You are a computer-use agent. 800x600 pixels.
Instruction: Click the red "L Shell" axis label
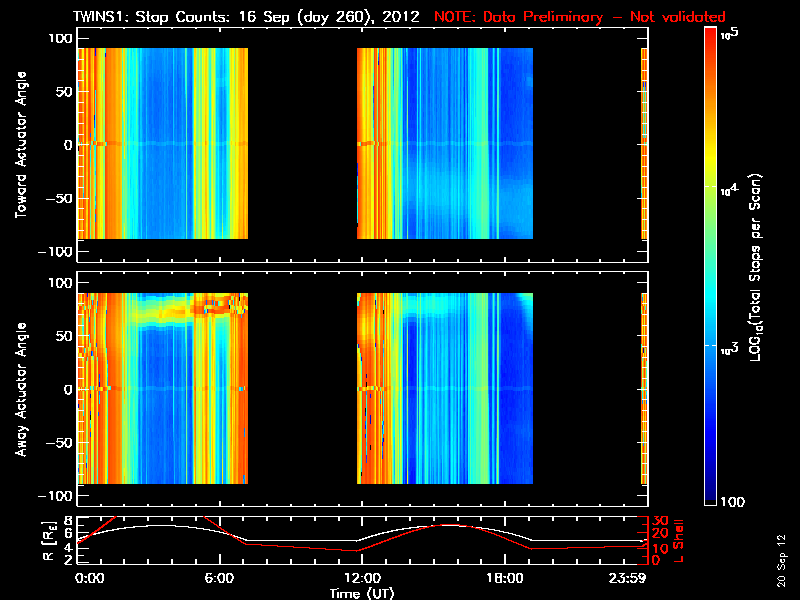point(678,540)
